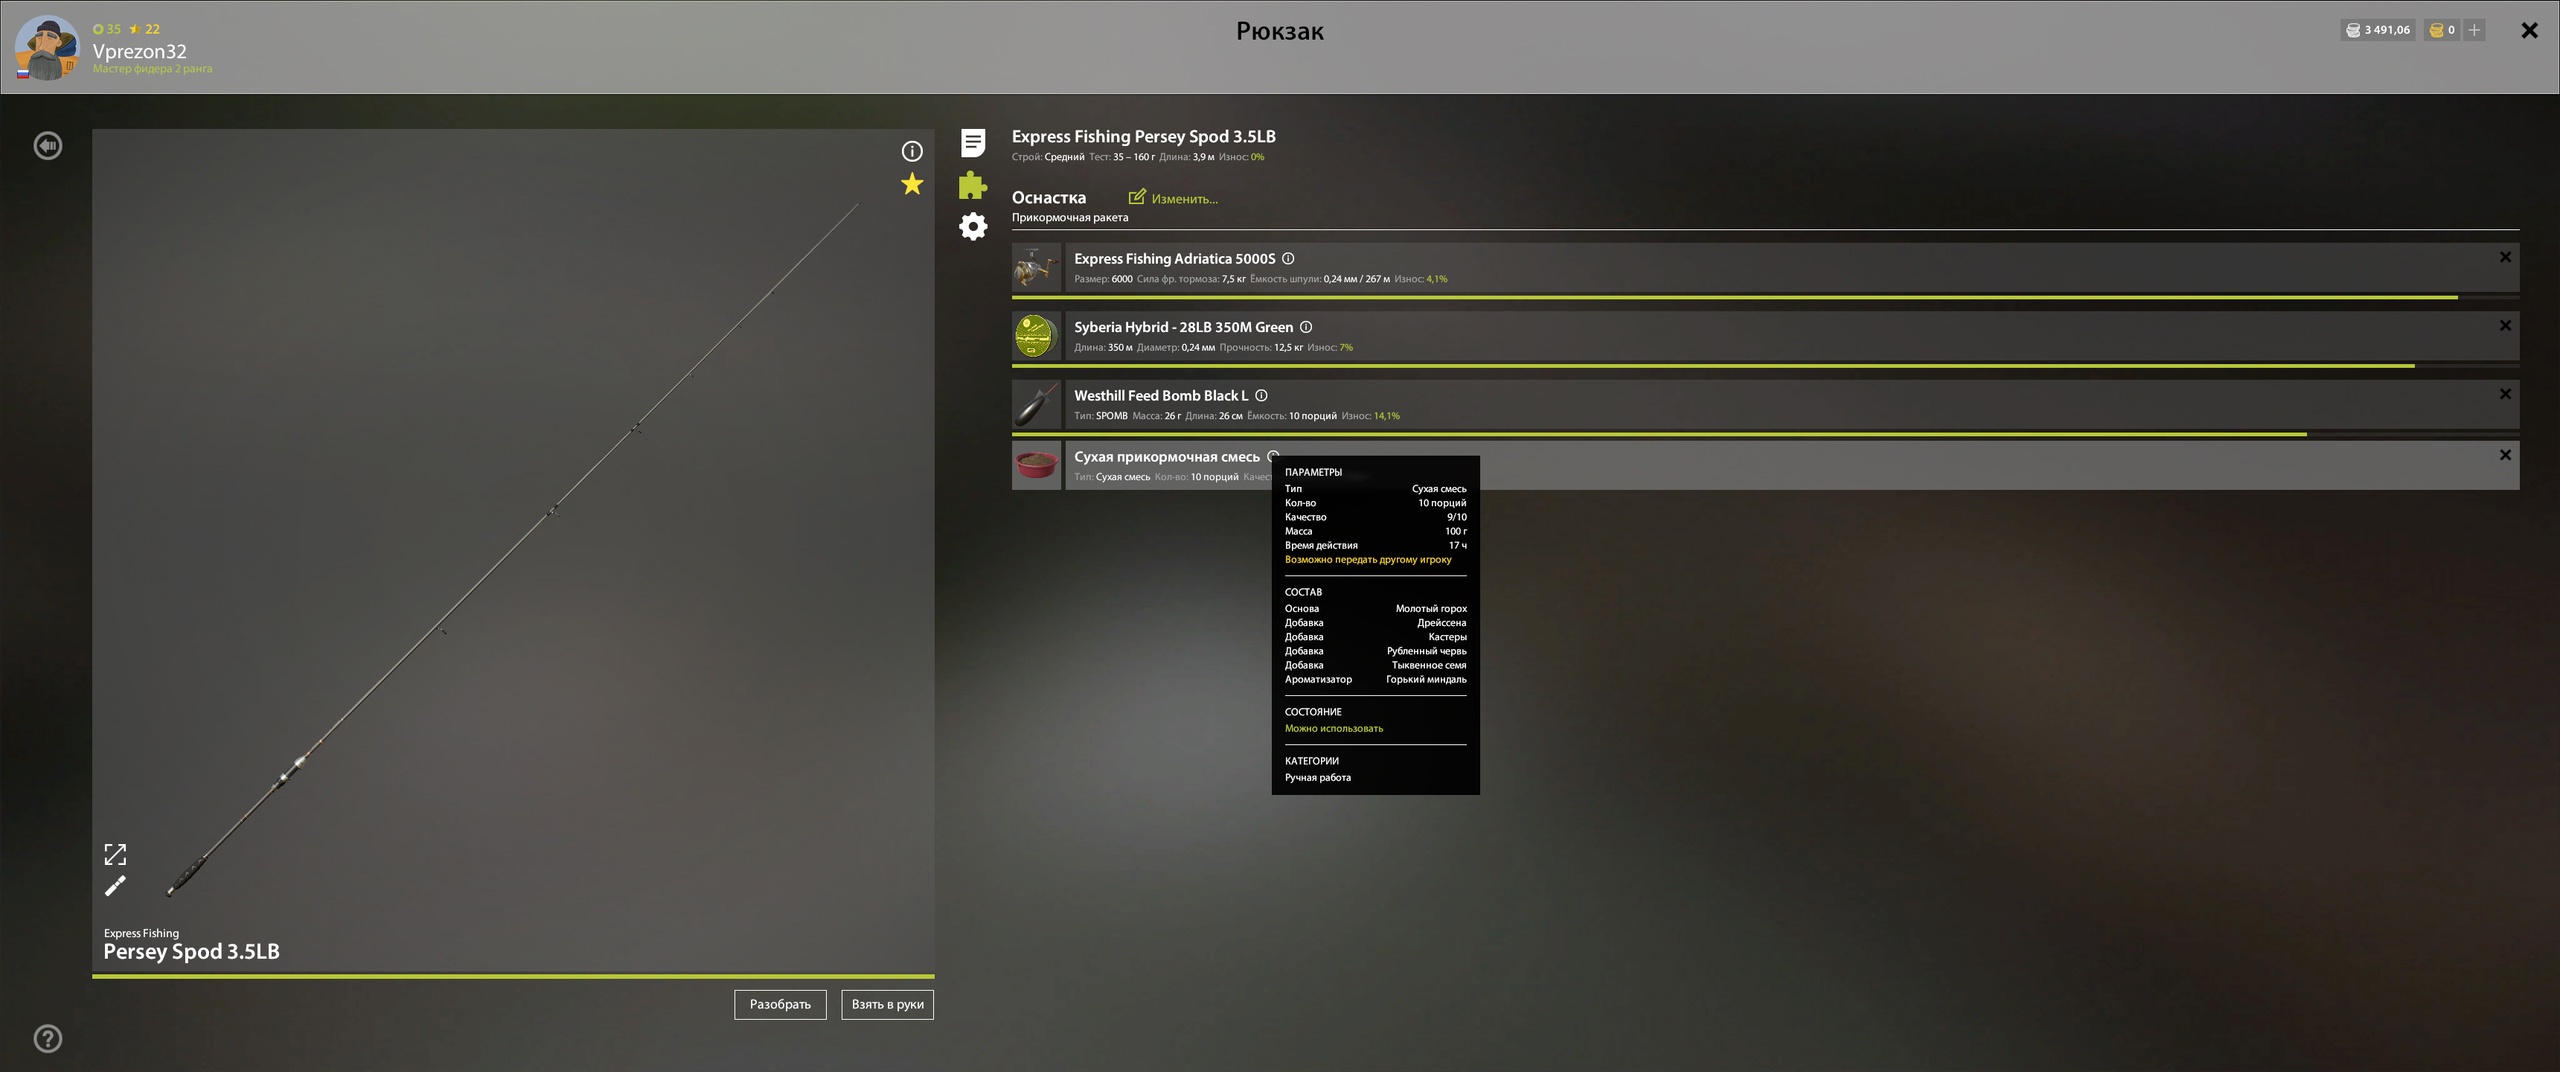The image size is (2560, 1072).
Task: Remove the dry groundbait mix
Action: pos(2505,455)
